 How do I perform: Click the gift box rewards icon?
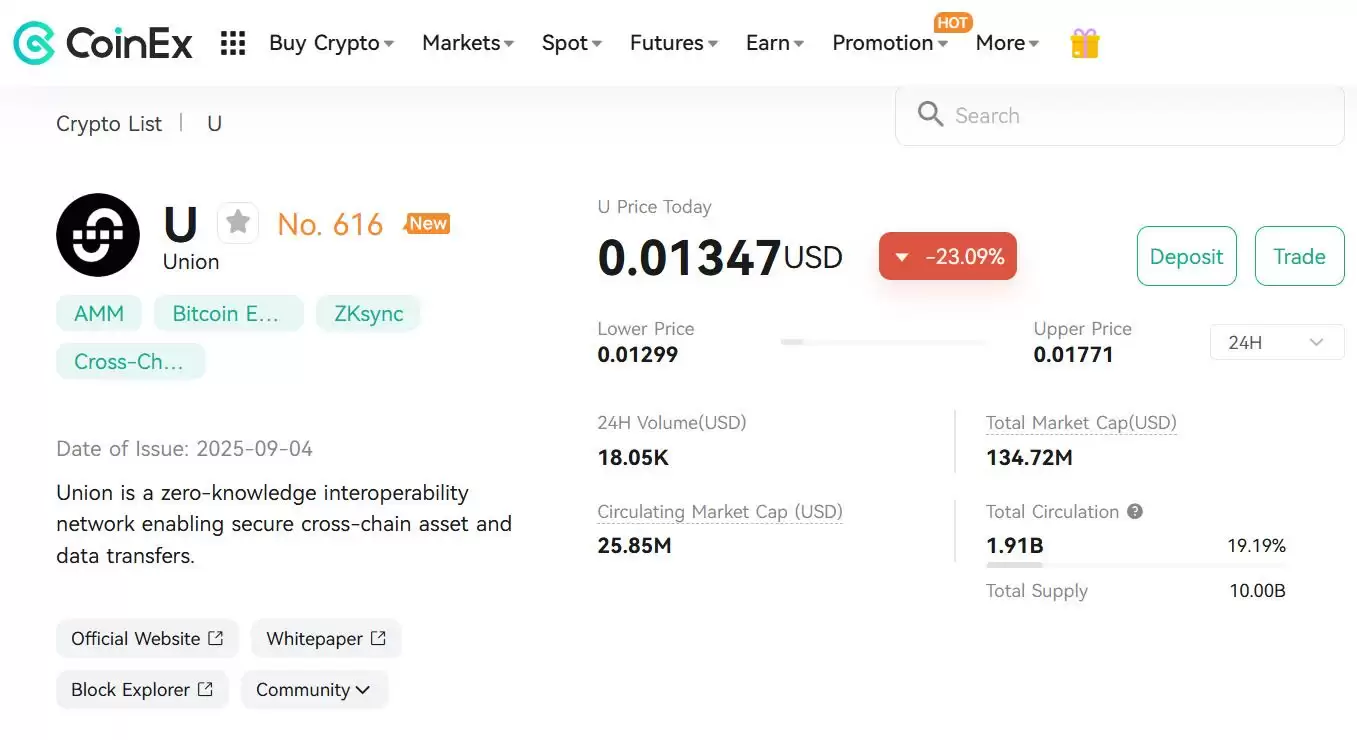click(1085, 43)
